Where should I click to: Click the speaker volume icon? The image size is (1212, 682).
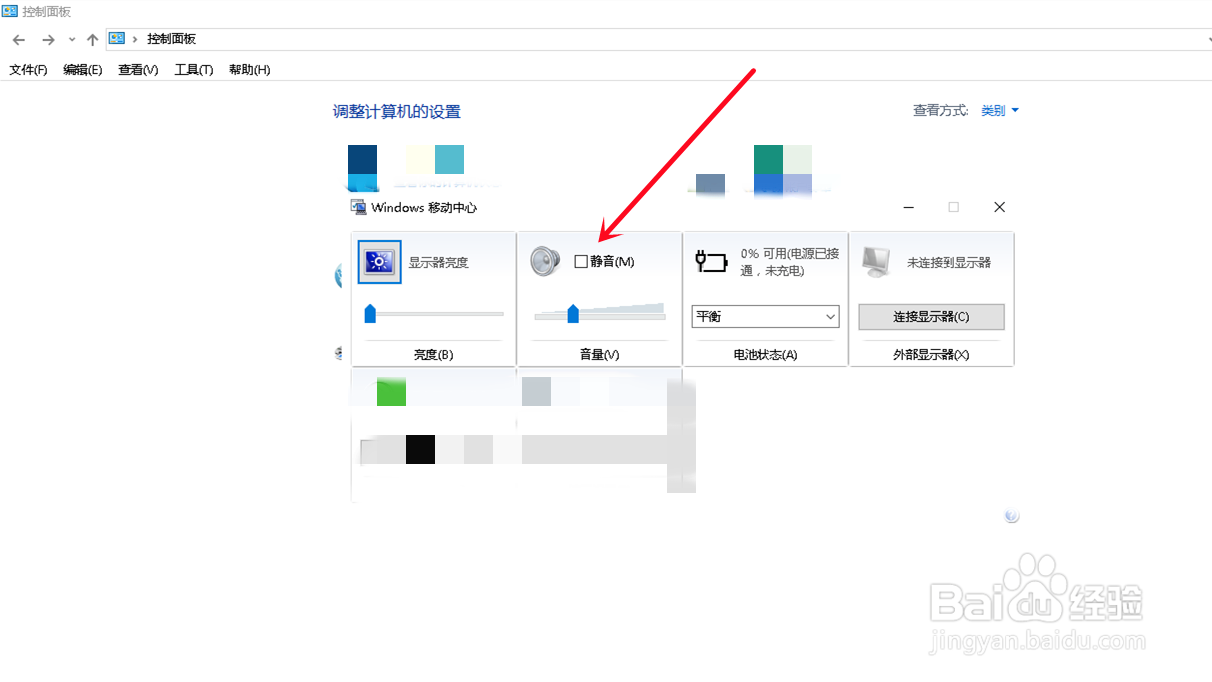tap(543, 259)
